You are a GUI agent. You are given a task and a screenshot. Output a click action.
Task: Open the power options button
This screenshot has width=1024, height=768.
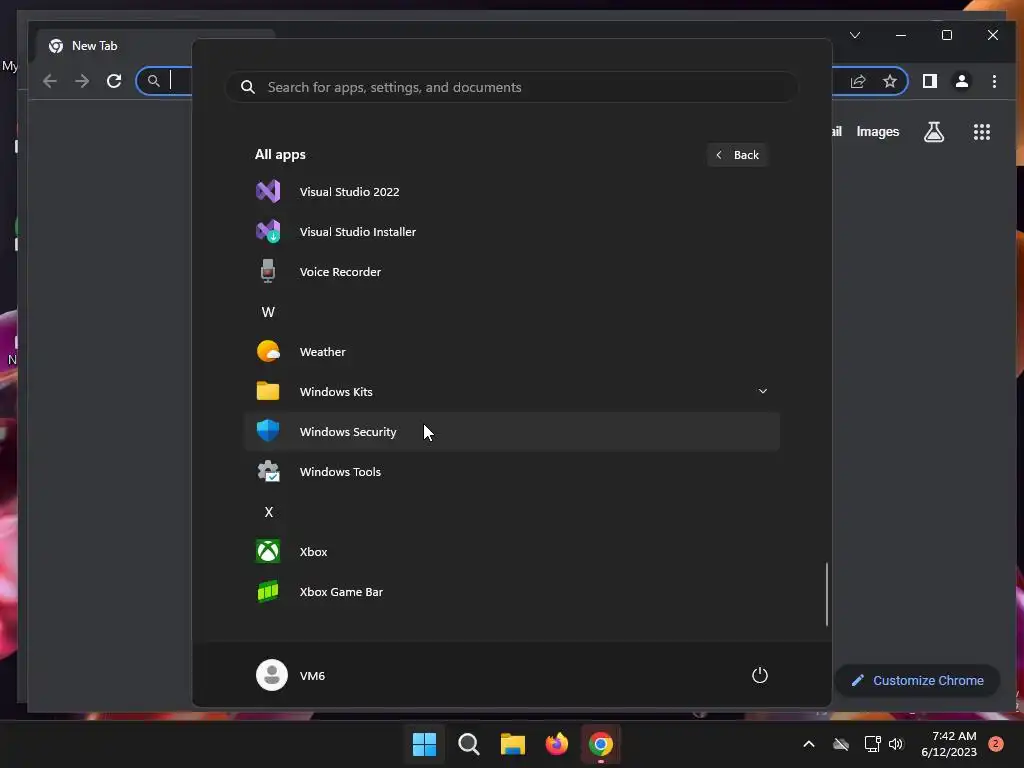(760, 675)
